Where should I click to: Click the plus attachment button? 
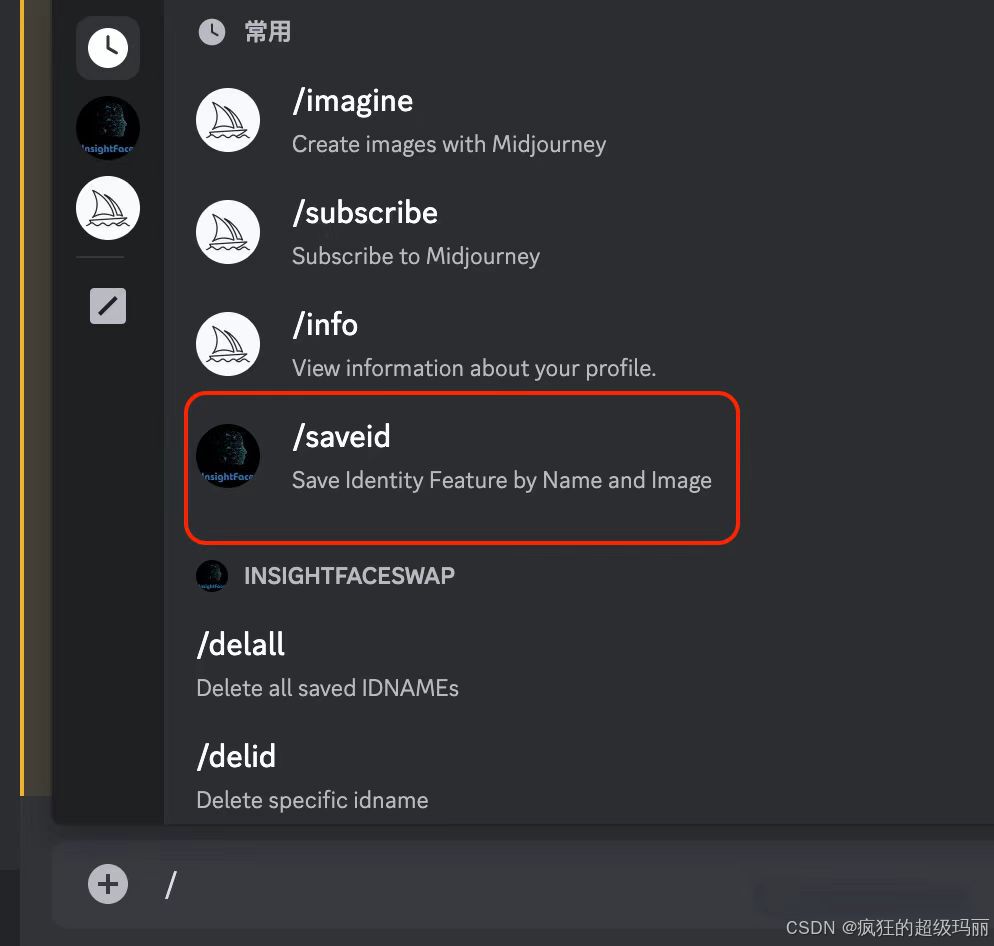pyautogui.click(x=108, y=884)
